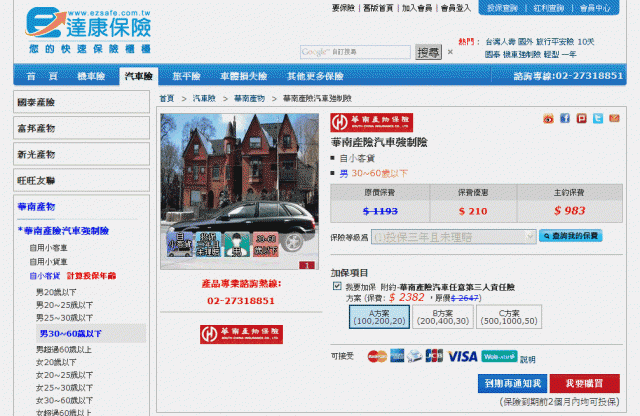Expand 國泰產險 in the sidebar

click(x=81, y=102)
